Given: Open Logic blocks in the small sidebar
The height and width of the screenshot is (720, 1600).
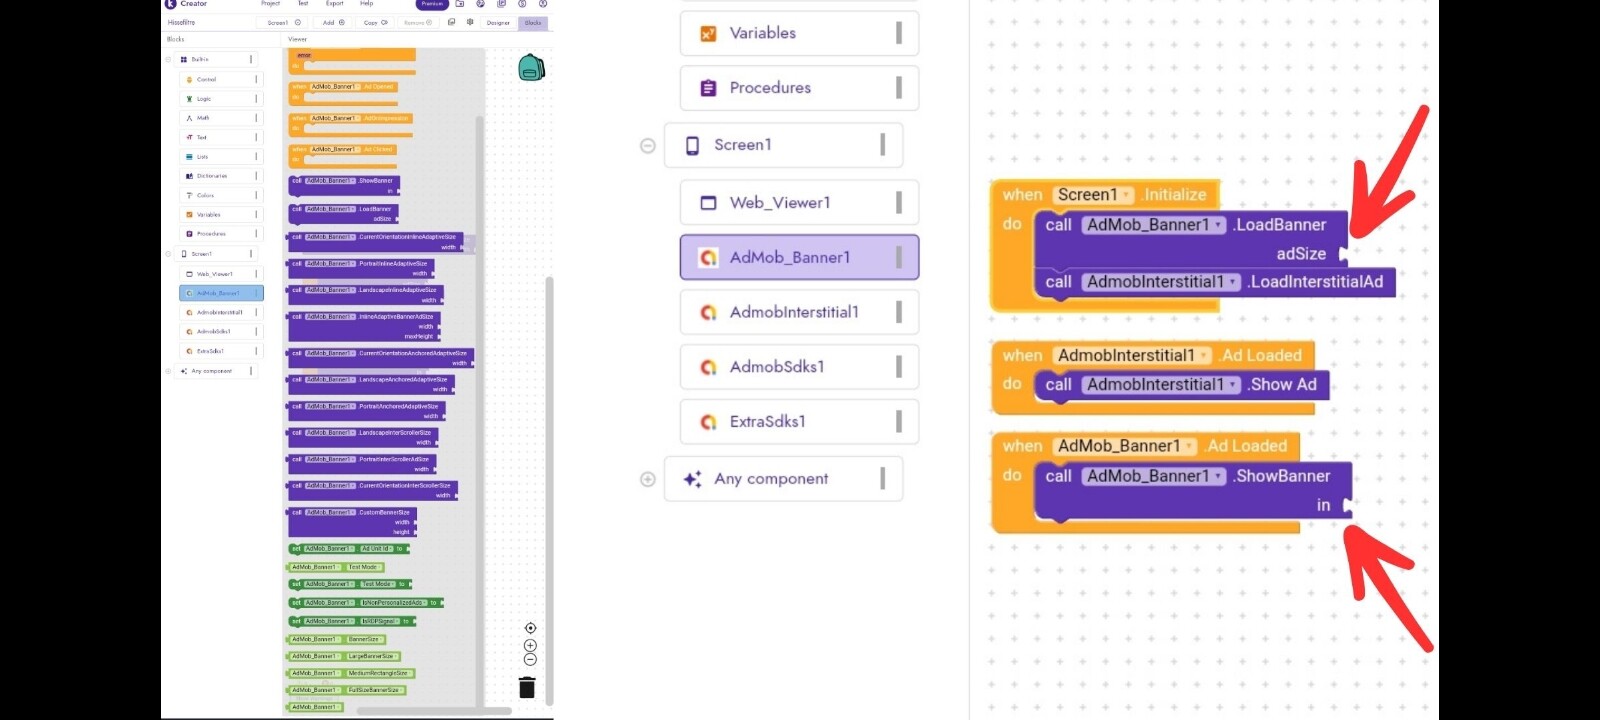Looking at the screenshot, I should click(x=221, y=99).
